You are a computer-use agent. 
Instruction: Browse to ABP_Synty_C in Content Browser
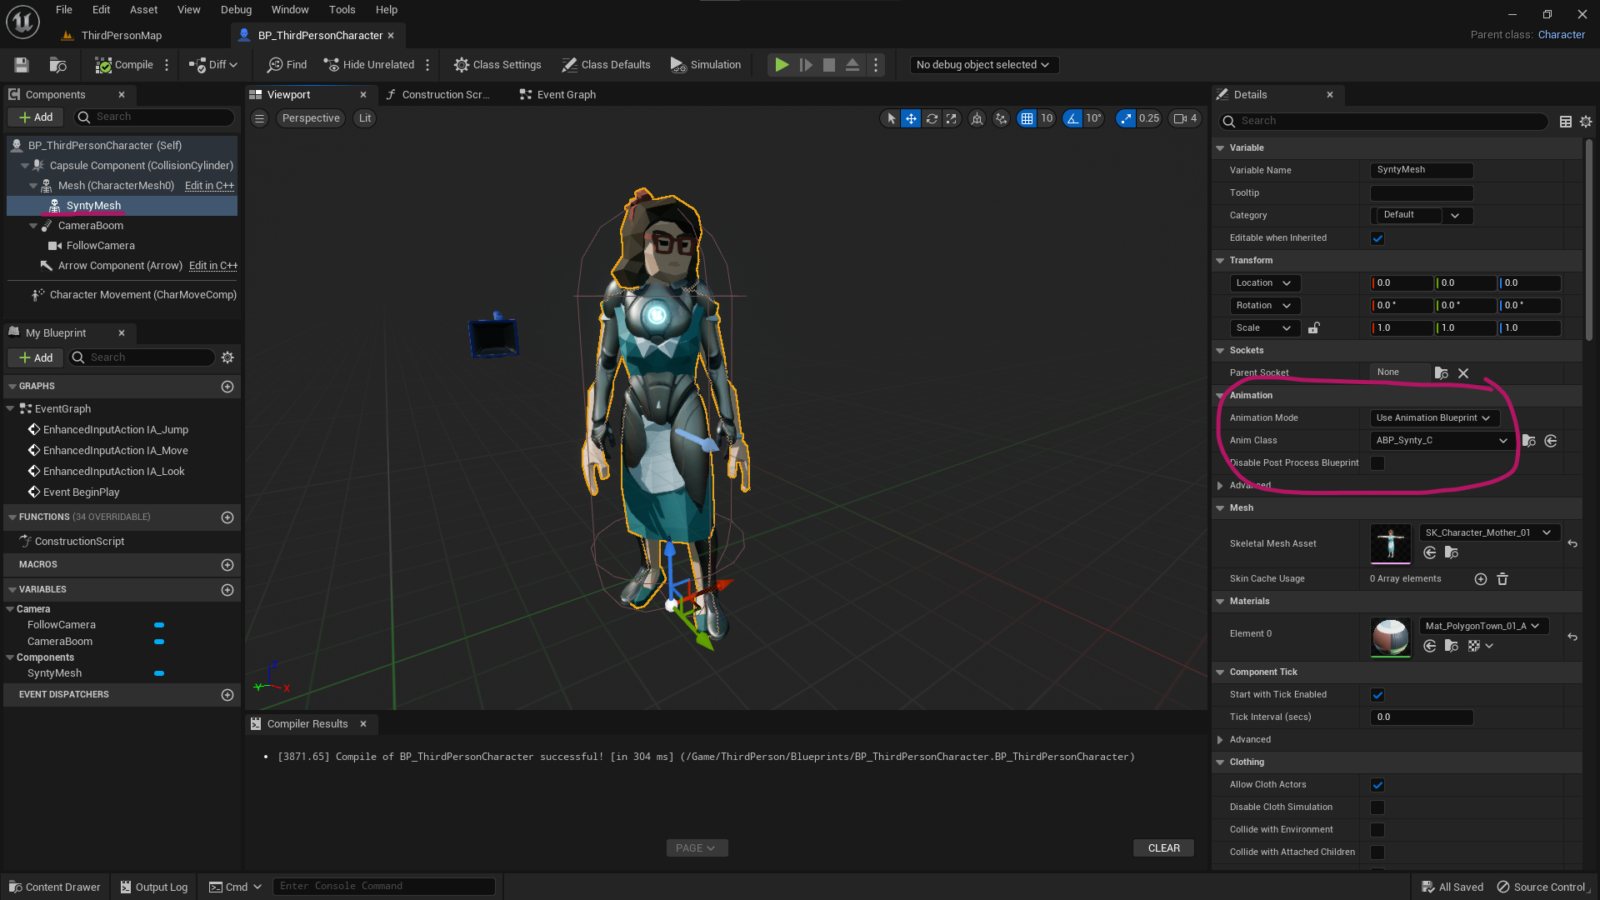(1528, 440)
